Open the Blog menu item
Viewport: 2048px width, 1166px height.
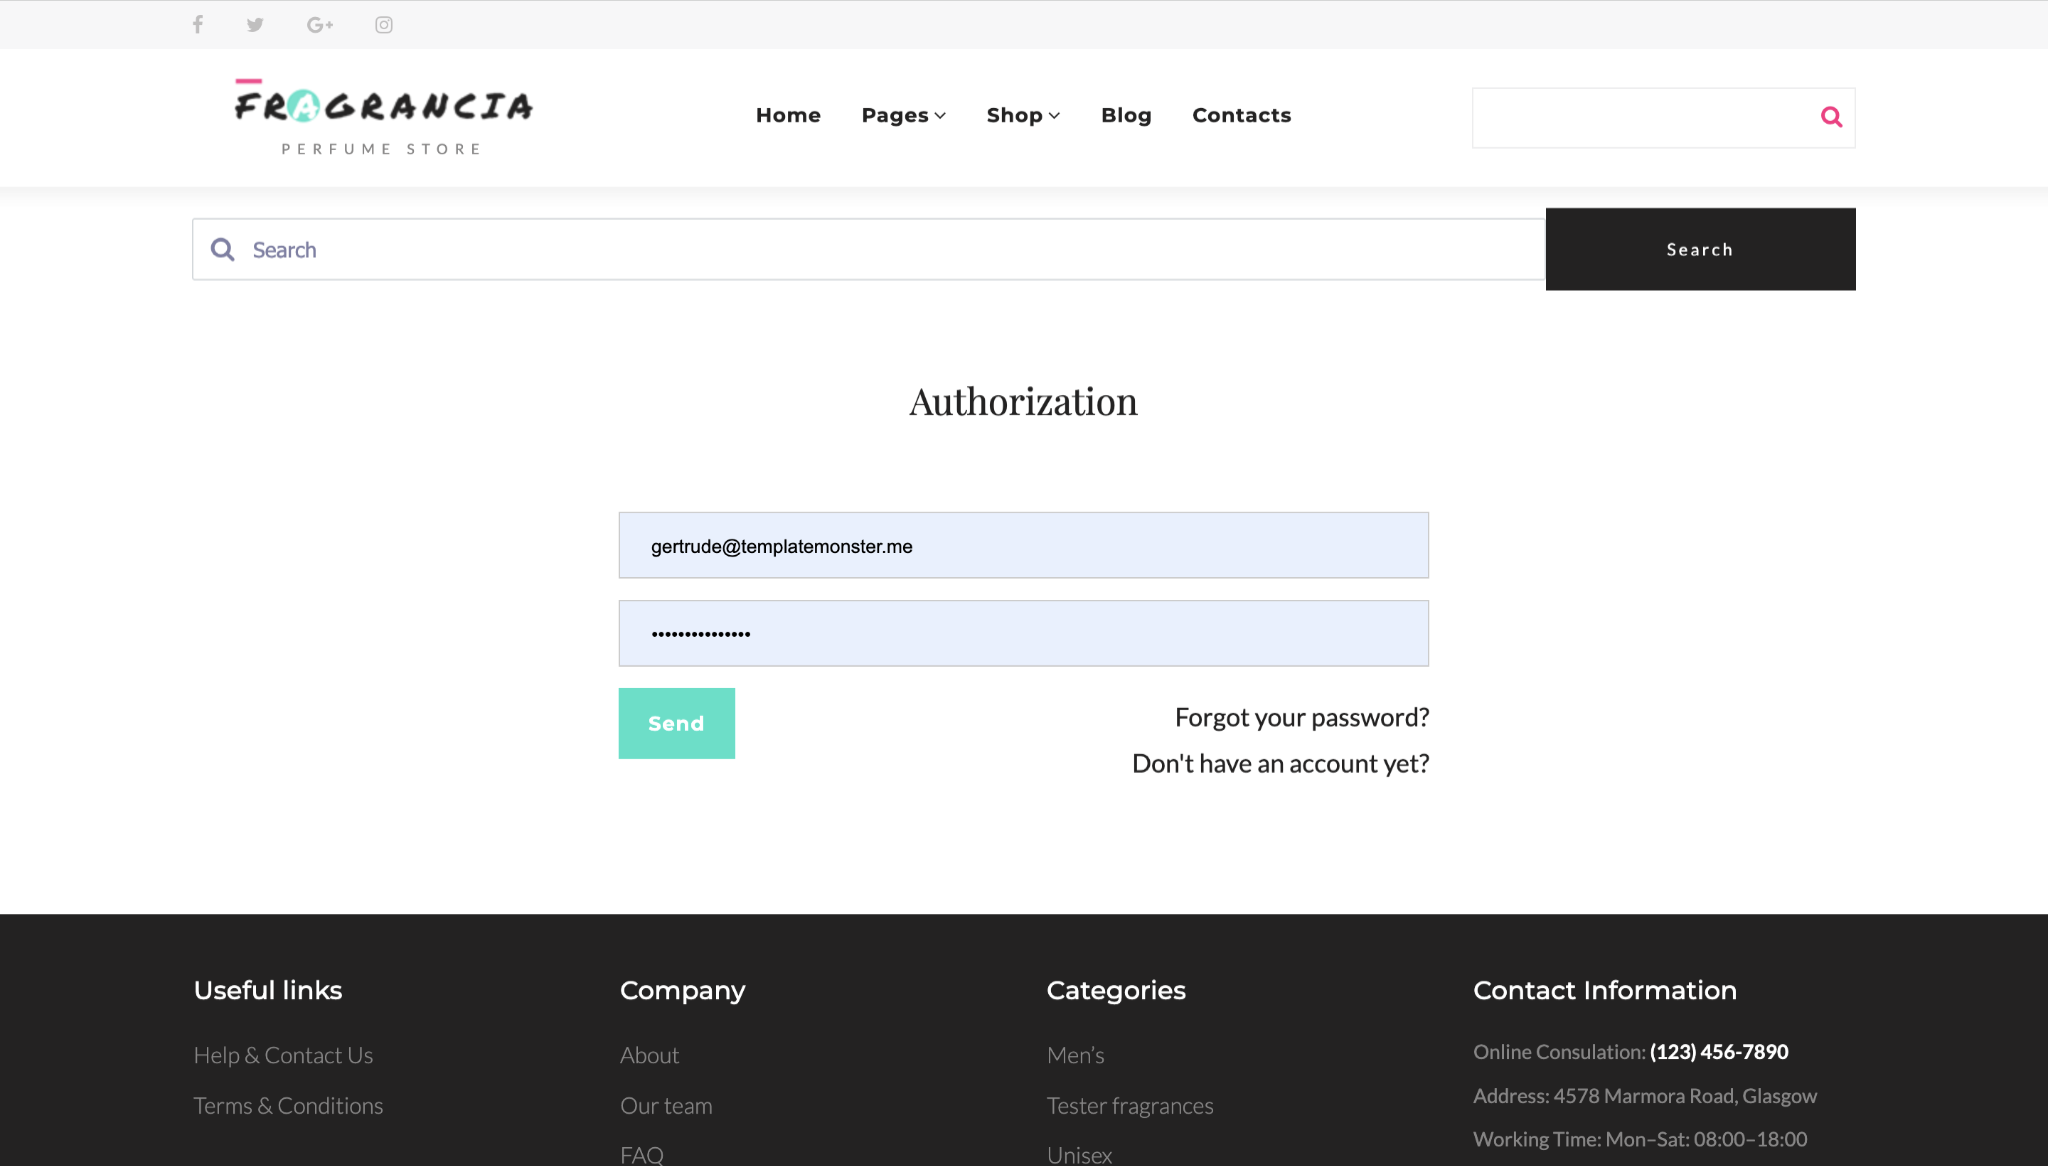click(1126, 116)
